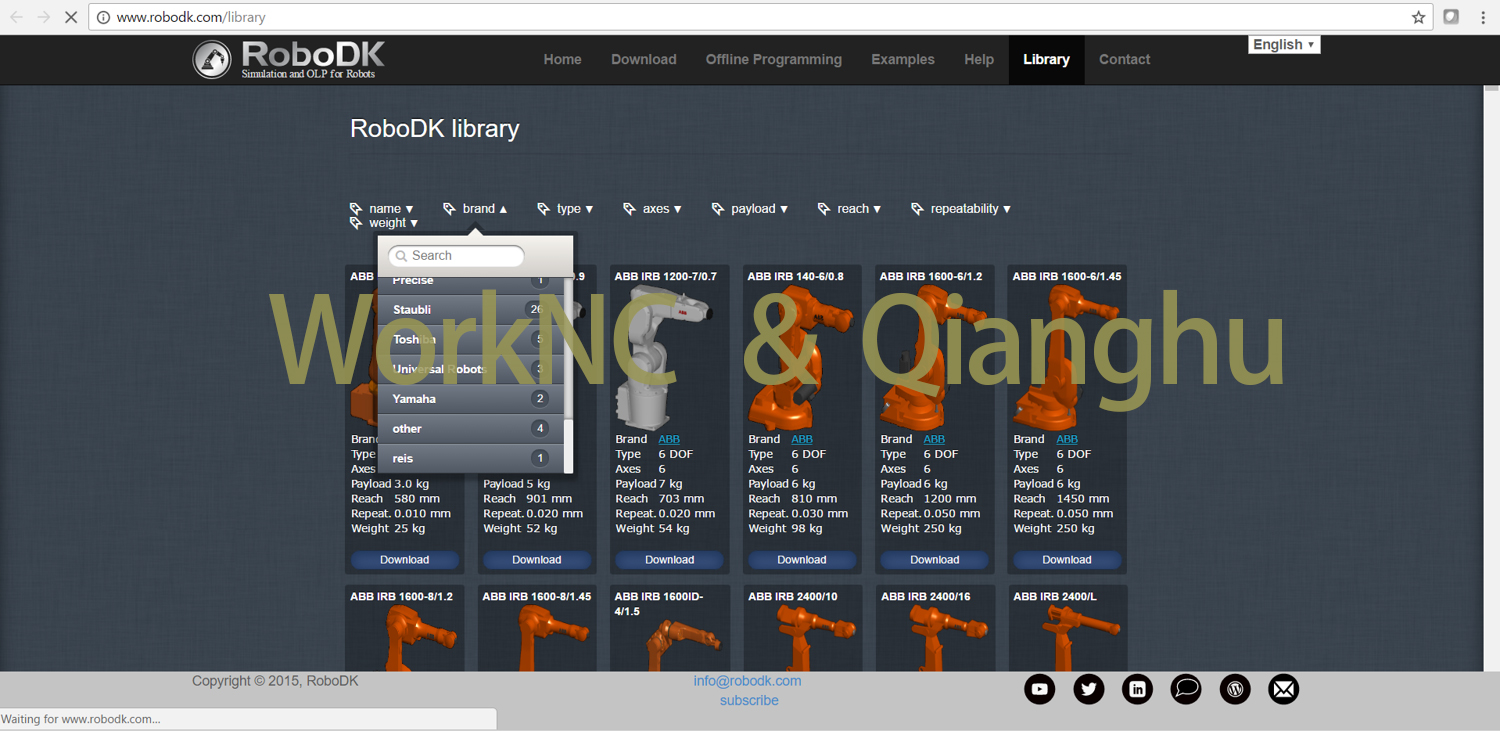The image size is (1500, 731).
Task: Open RoboDK YouTube channel icon
Action: click(1040, 689)
